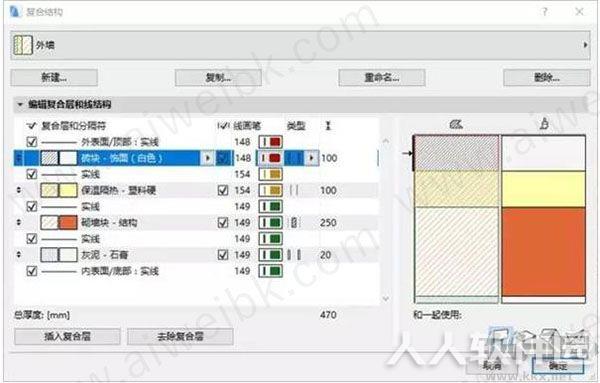Click the core skin type icon in 砌墙块 row
The width and height of the screenshot is (600, 383).
tap(293, 223)
